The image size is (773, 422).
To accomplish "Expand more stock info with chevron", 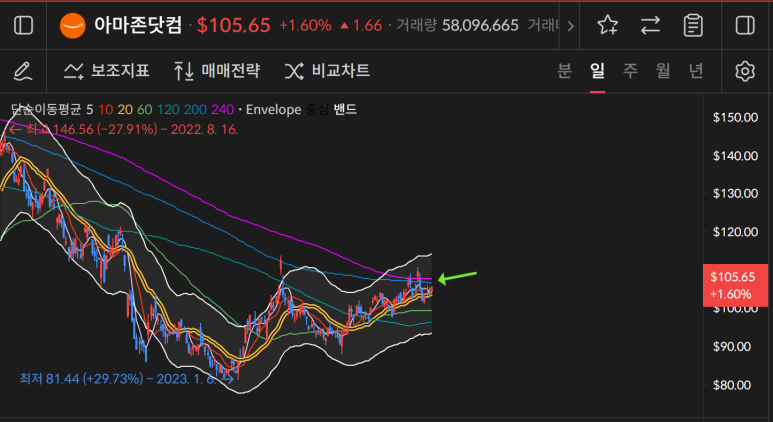I will tap(570, 26).
